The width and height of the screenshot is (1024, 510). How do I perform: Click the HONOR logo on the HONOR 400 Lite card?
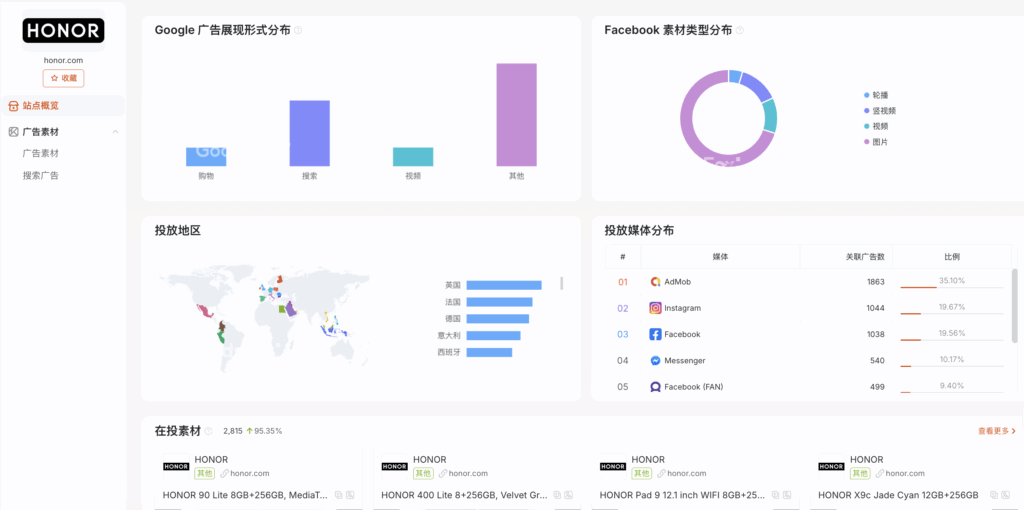point(394,467)
